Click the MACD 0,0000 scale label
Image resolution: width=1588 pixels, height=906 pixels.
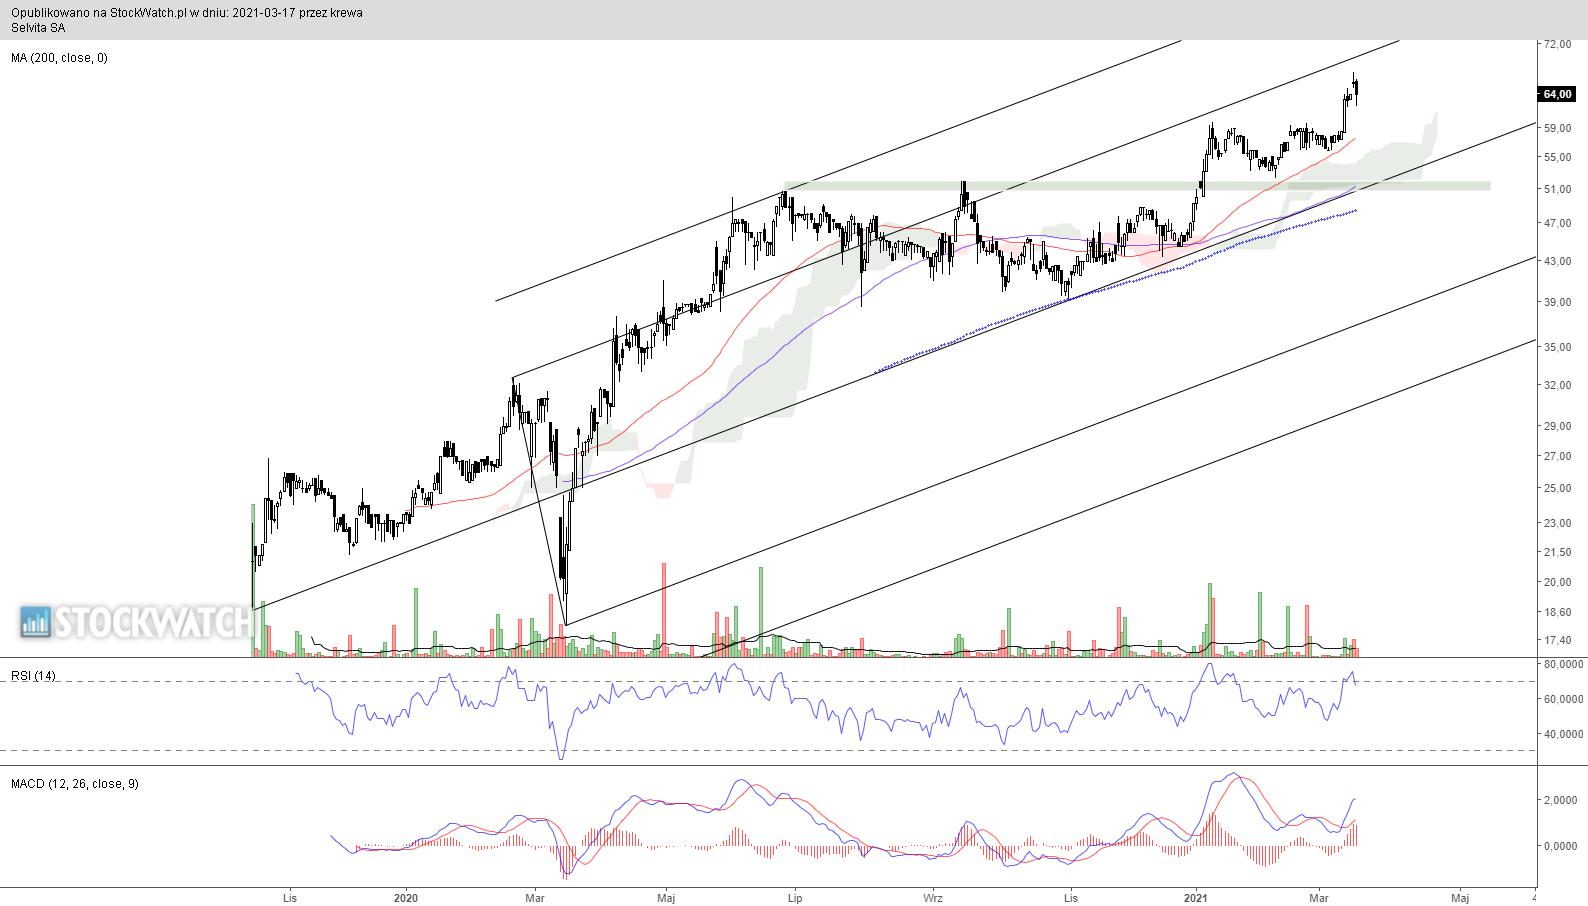pos(1561,846)
